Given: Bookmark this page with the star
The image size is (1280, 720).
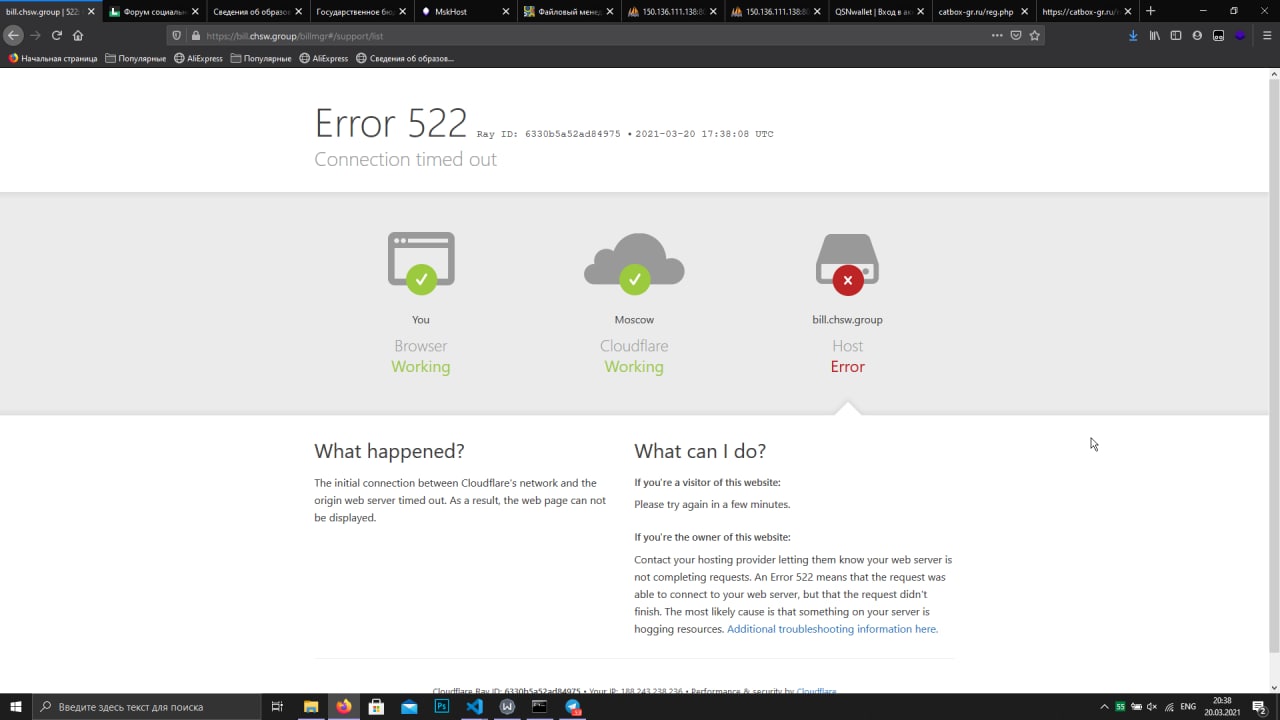Looking at the screenshot, I should pyautogui.click(x=1035, y=35).
